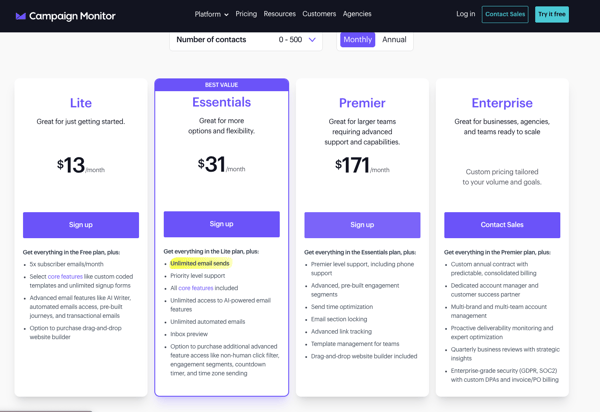Screen dimensions: 600x412
Task: Click the $171 /month price
Action: click(x=362, y=165)
